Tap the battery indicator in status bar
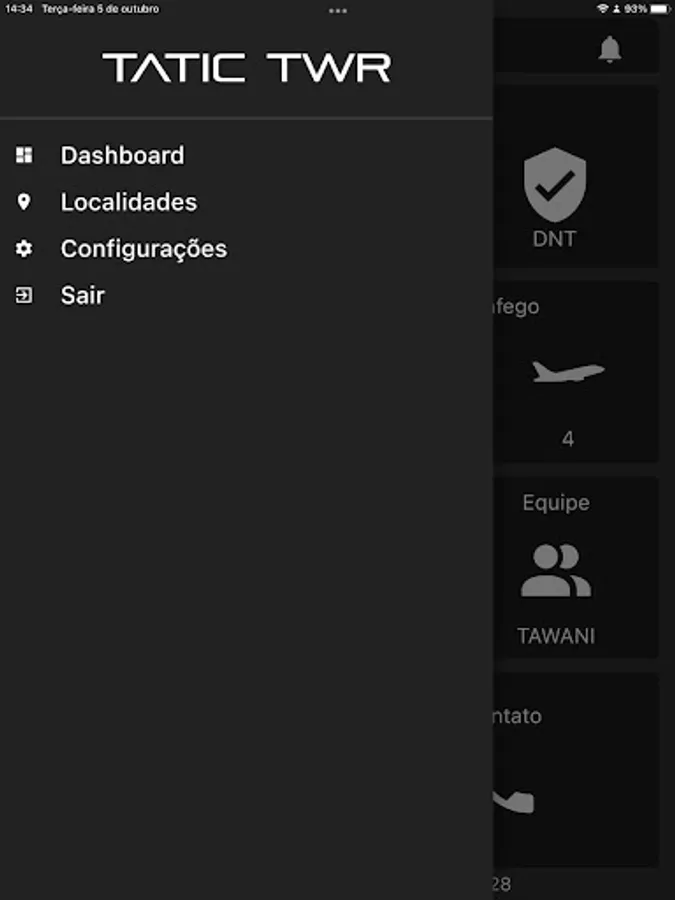 click(x=659, y=8)
